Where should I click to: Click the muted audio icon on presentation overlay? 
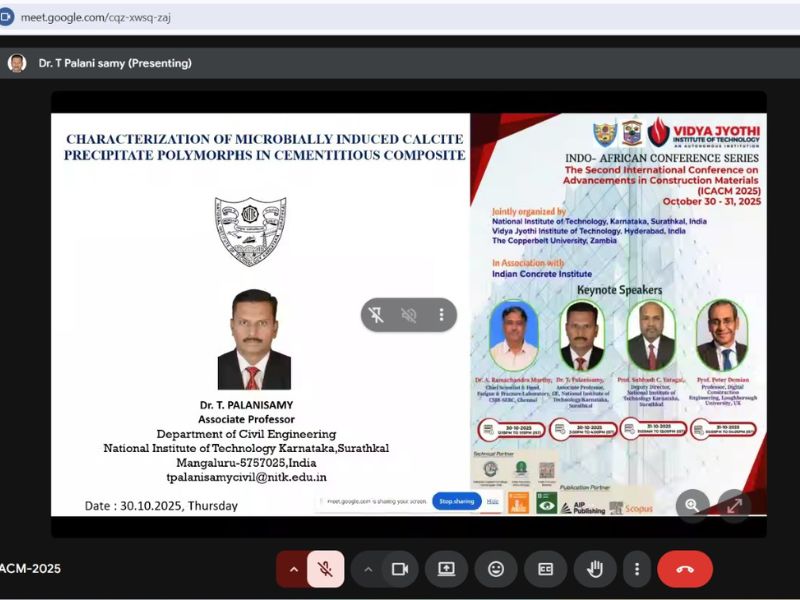click(409, 315)
